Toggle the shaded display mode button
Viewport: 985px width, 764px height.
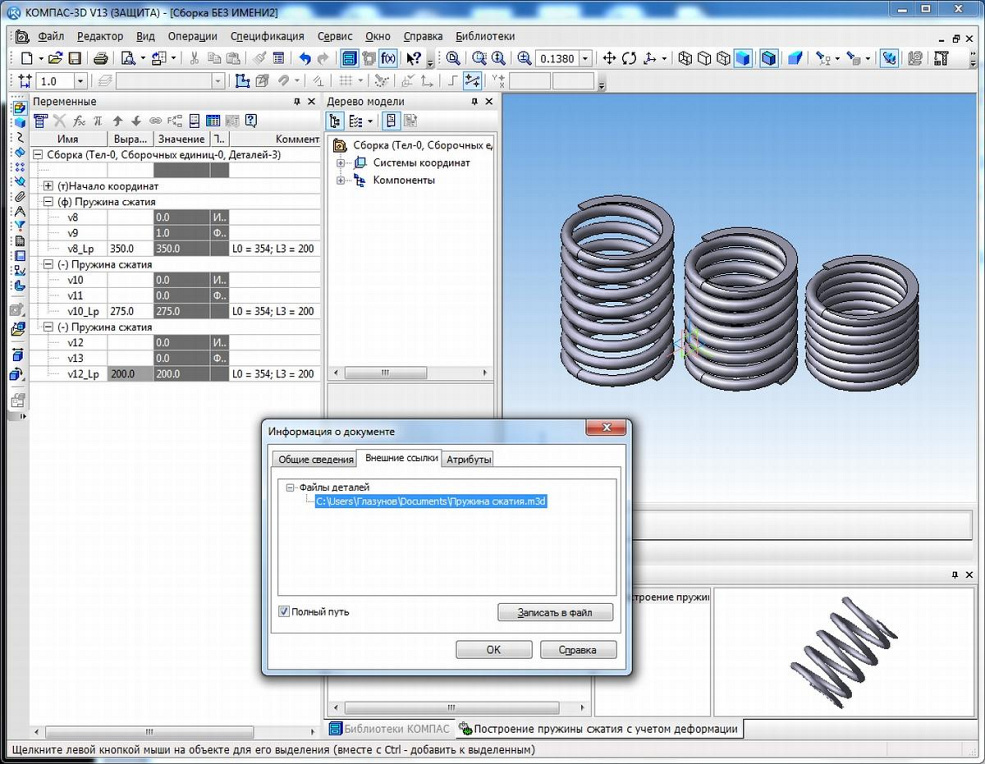pyautogui.click(x=744, y=59)
